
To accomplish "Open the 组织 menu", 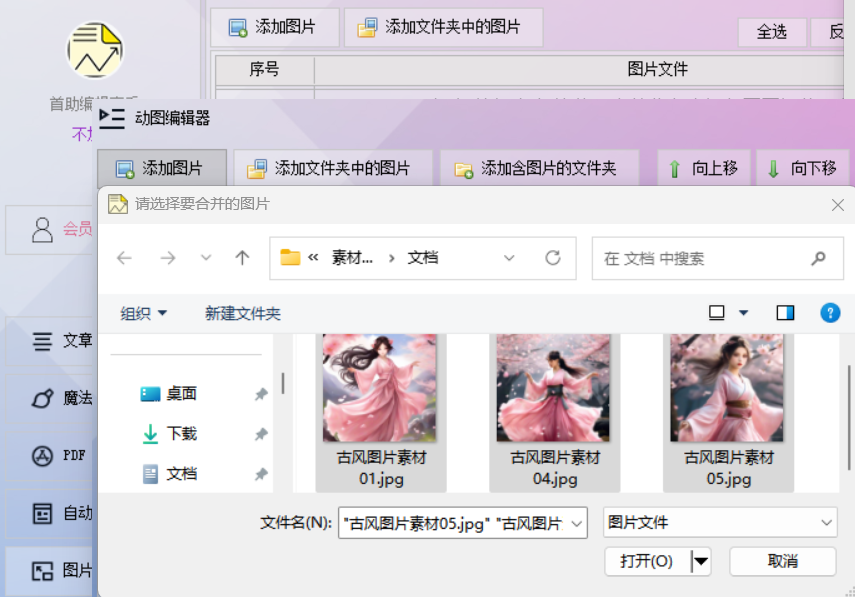I will [143, 313].
